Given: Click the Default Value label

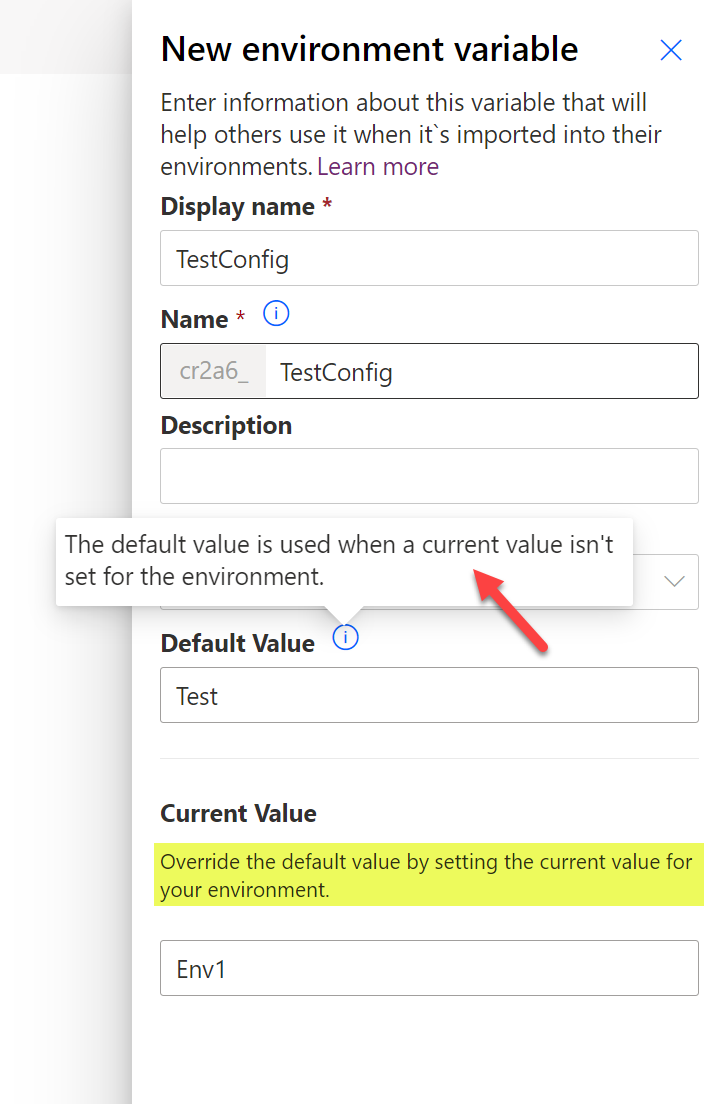Looking at the screenshot, I should tap(237, 644).
